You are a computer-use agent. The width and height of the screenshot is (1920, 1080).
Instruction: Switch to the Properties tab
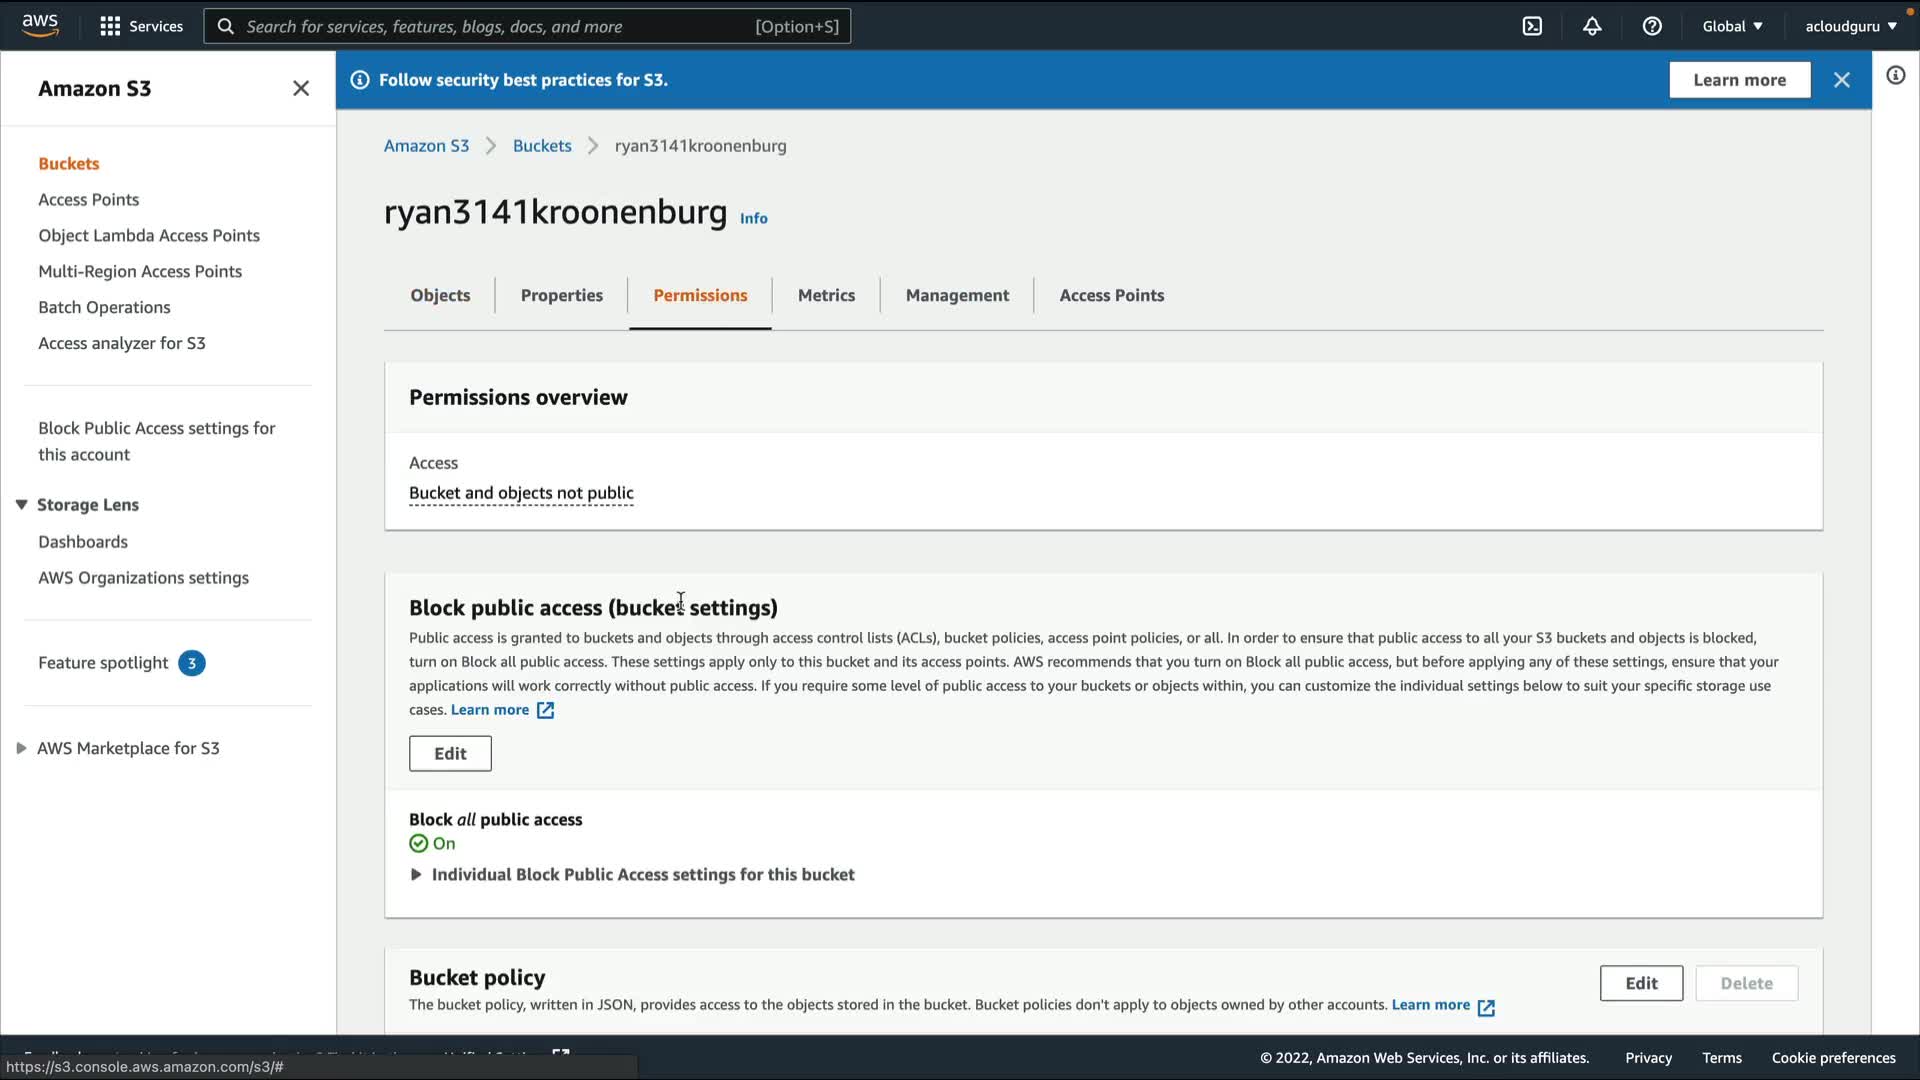coord(561,295)
